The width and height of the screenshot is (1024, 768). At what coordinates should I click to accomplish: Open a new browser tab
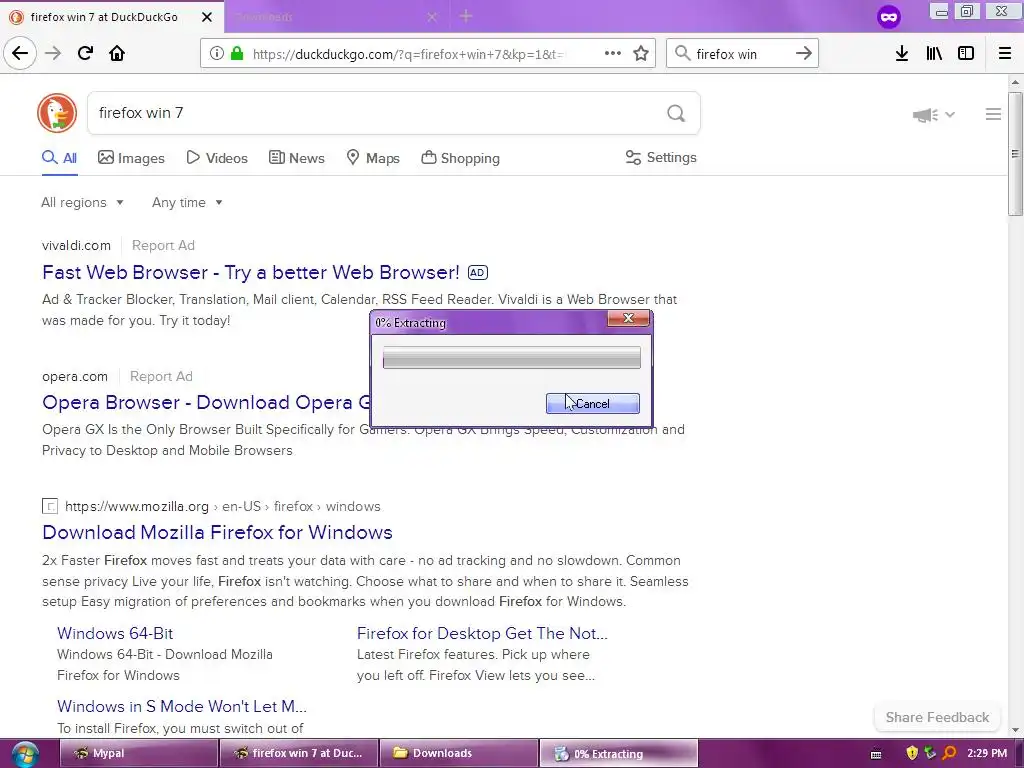[466, 16]
